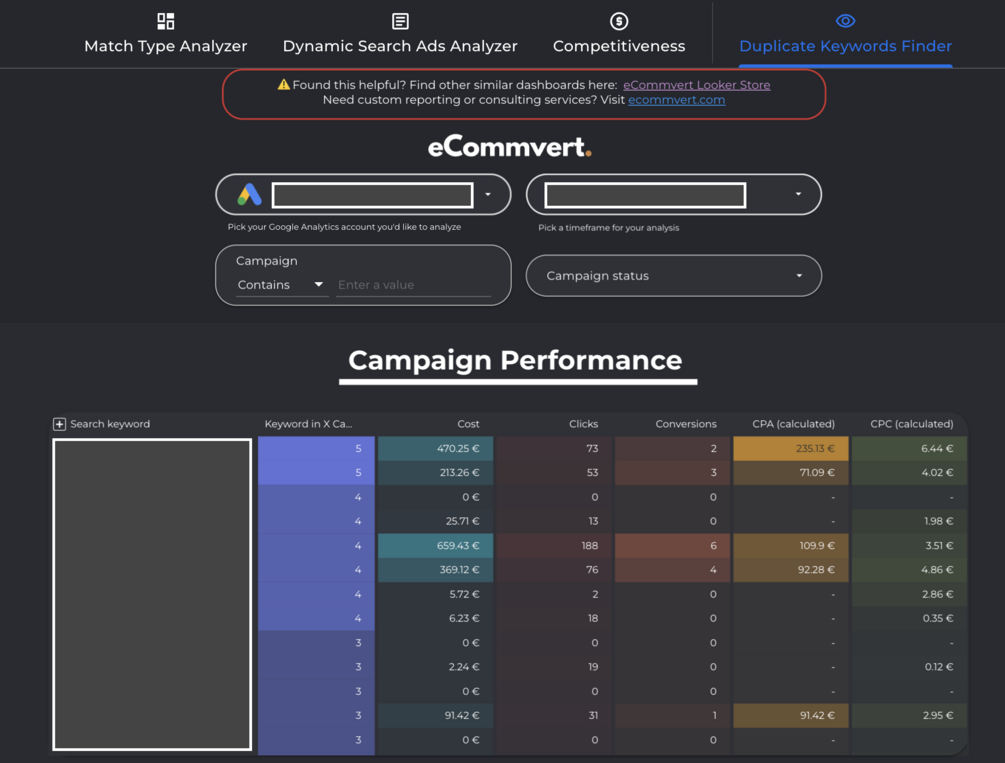Expand the Contains condition dropdown

[x=281, y=285]
